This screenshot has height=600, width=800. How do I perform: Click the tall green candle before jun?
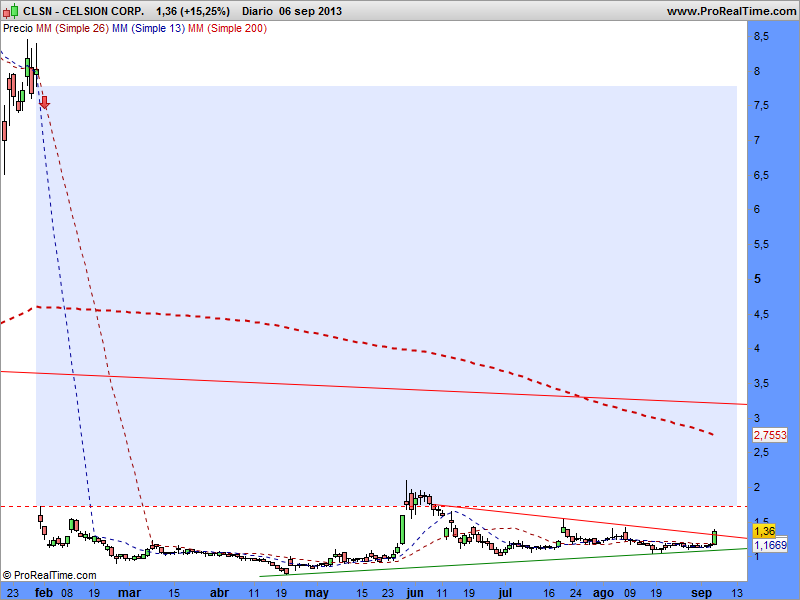[402, 529]
